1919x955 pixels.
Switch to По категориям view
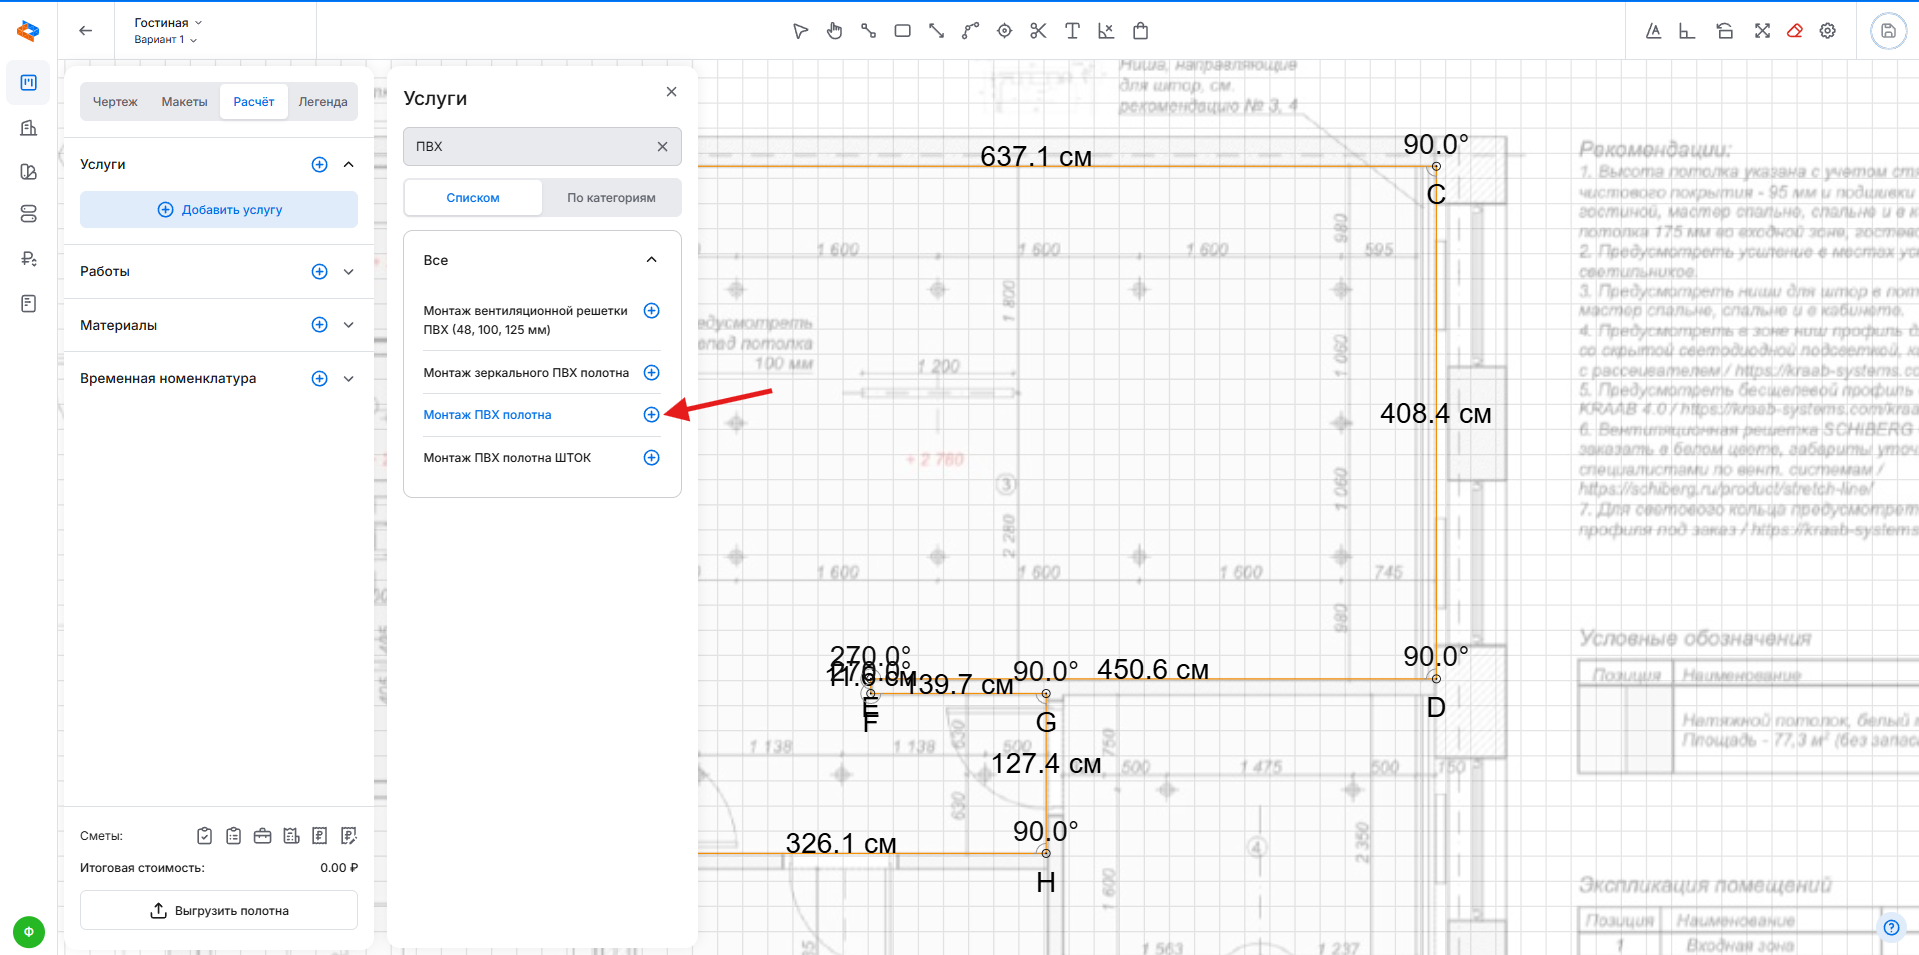click(x=611, y=198)
